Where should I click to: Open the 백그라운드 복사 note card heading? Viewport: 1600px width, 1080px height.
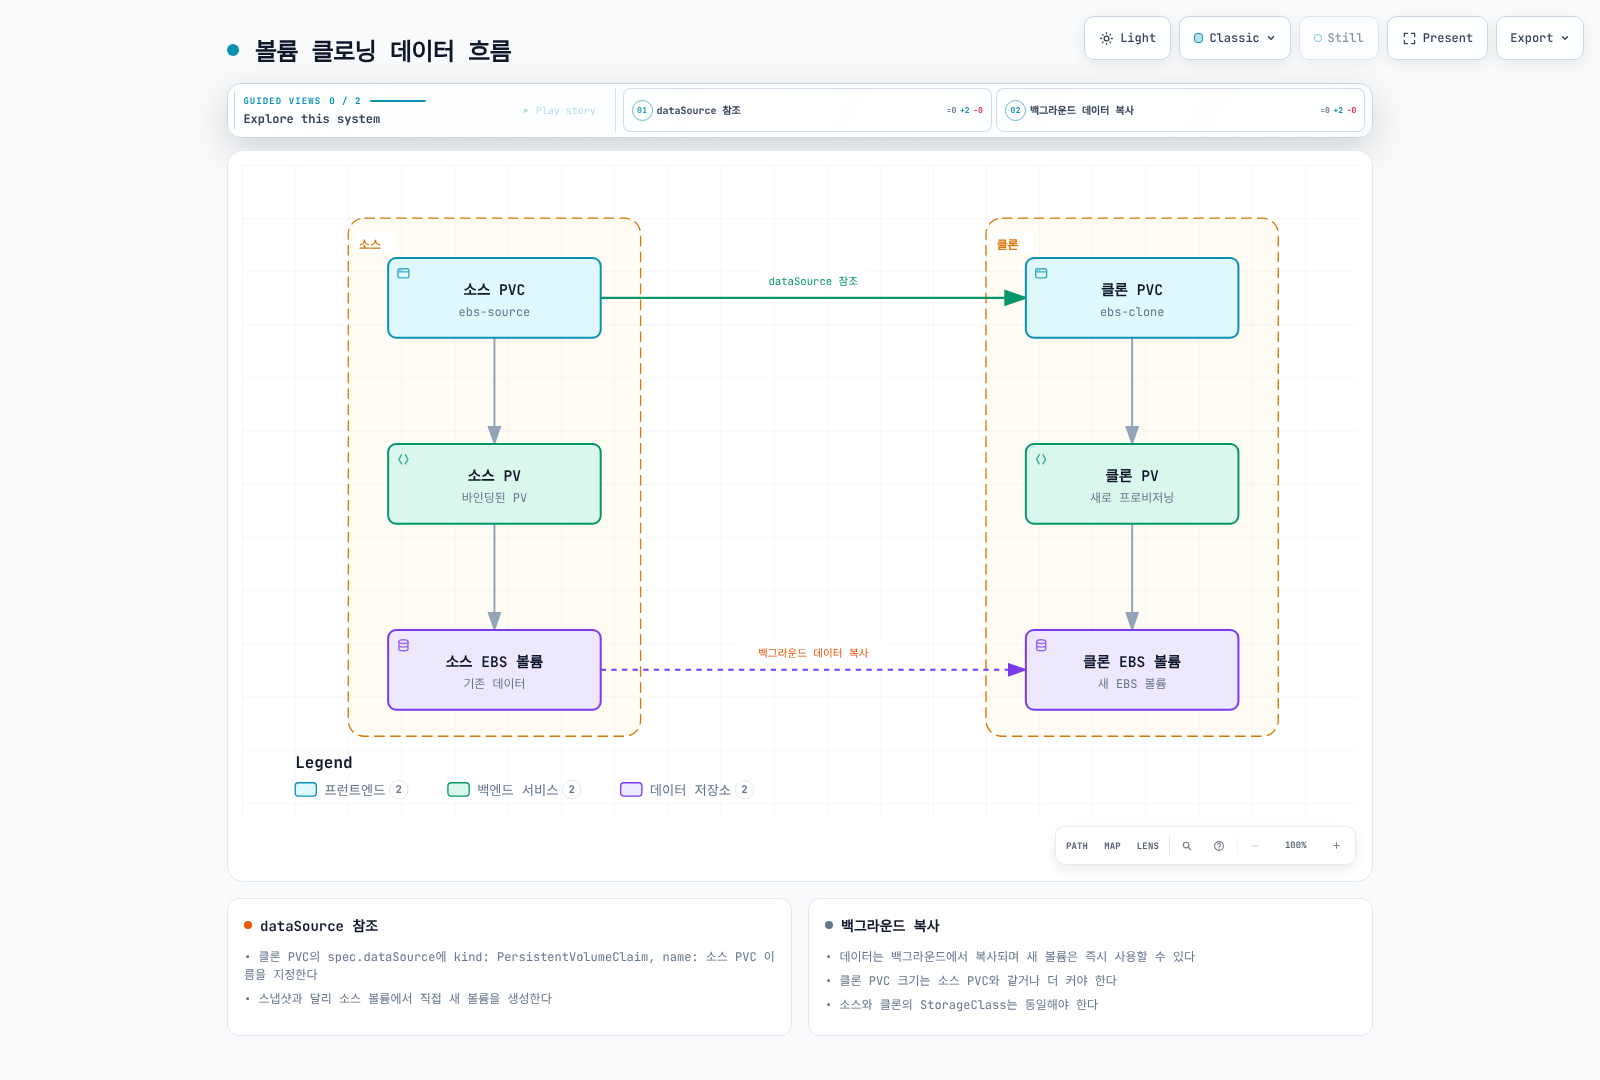(890, 926)
